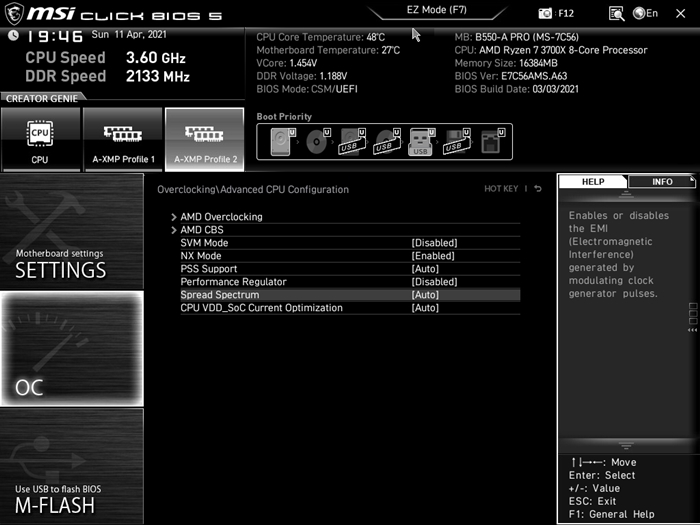
Task: Click the Overclocking\Advanced CPU Configuration breadcrumb
Action: [253, 189]
